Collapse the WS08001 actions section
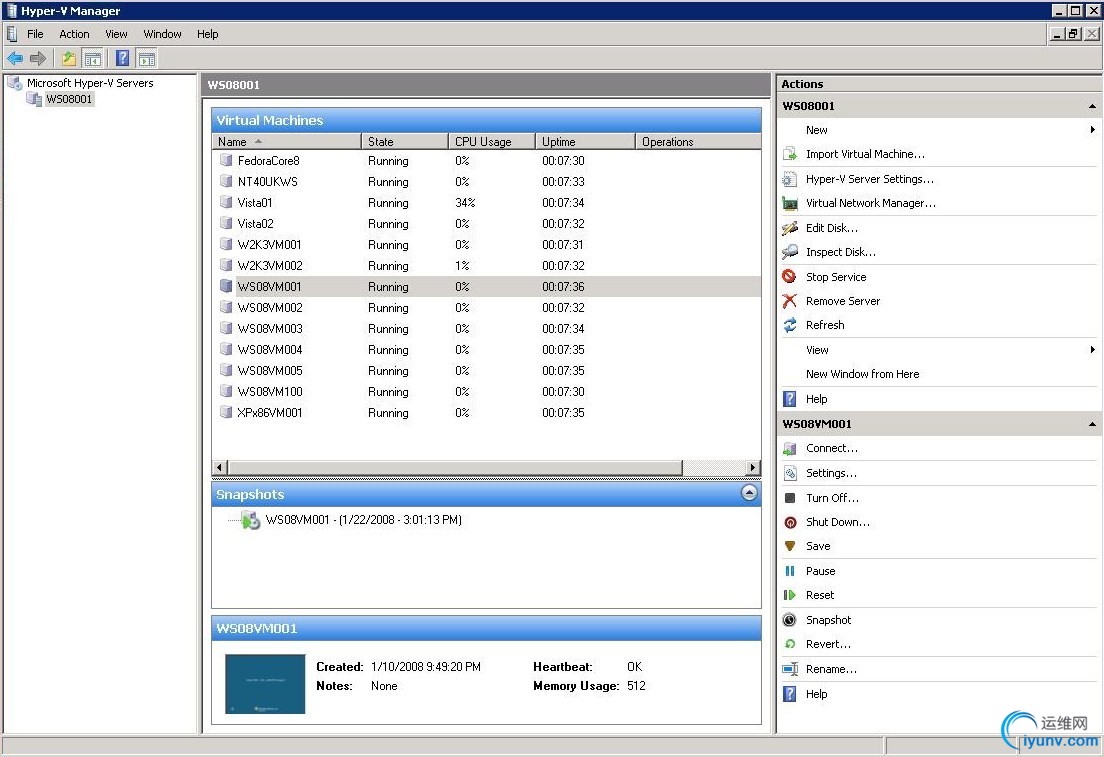Viewport: 1104px width, 757px height. 1092,106
